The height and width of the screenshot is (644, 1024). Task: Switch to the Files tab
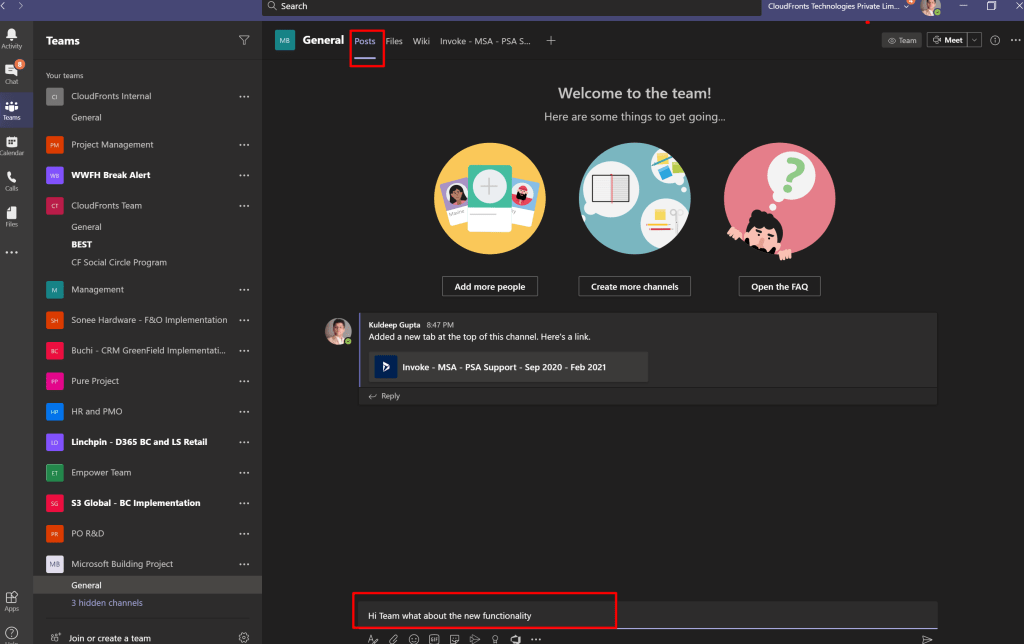pos(394,41)
